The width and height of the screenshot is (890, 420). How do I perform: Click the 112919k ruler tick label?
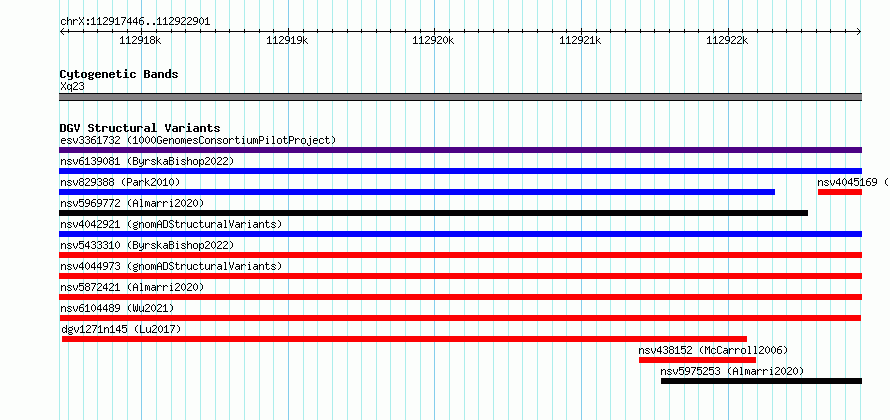287,40
